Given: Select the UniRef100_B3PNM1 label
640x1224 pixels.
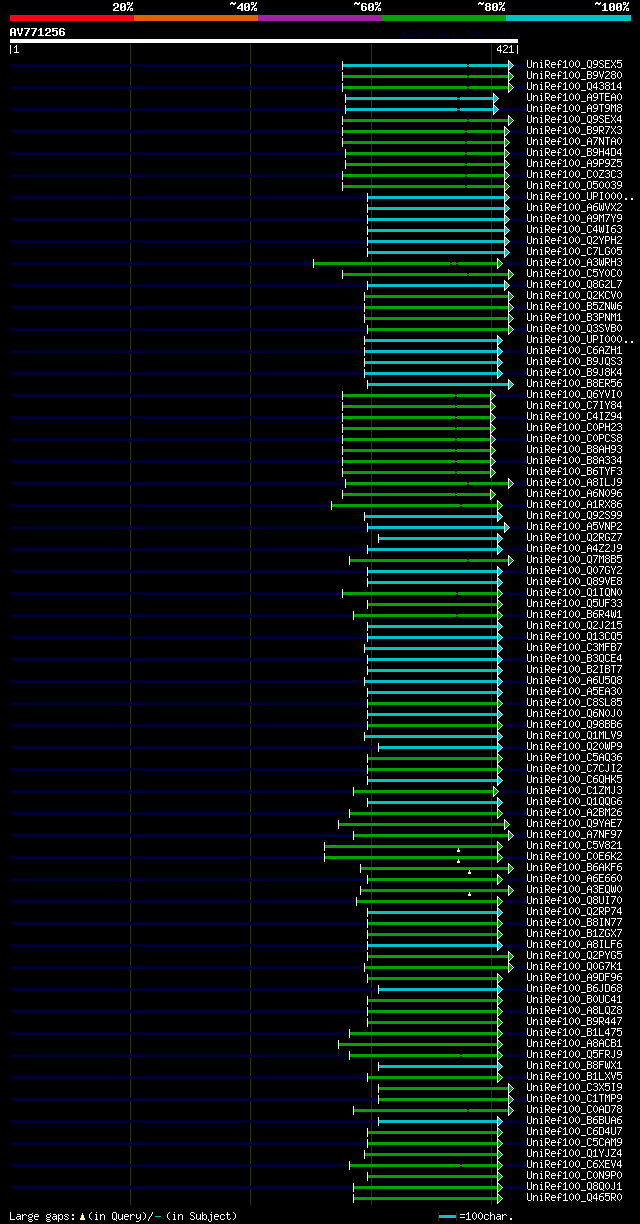Looking at the screenshot, I should 574,317.
